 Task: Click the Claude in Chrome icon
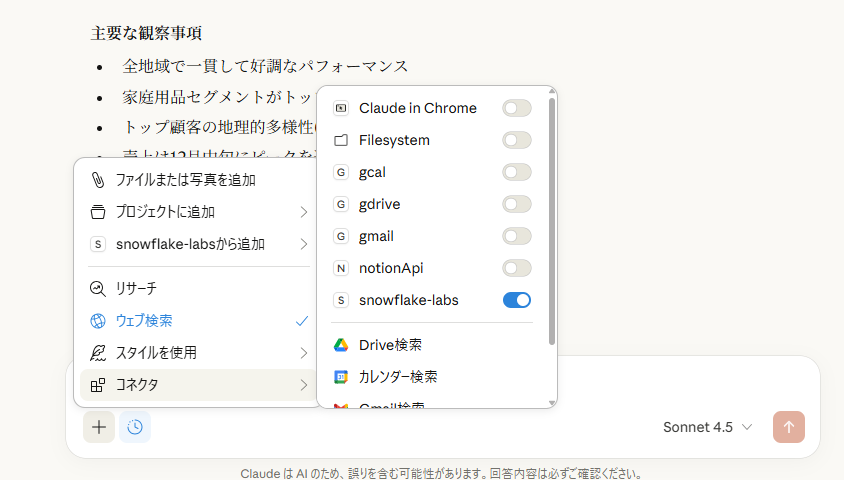[341, 108]
